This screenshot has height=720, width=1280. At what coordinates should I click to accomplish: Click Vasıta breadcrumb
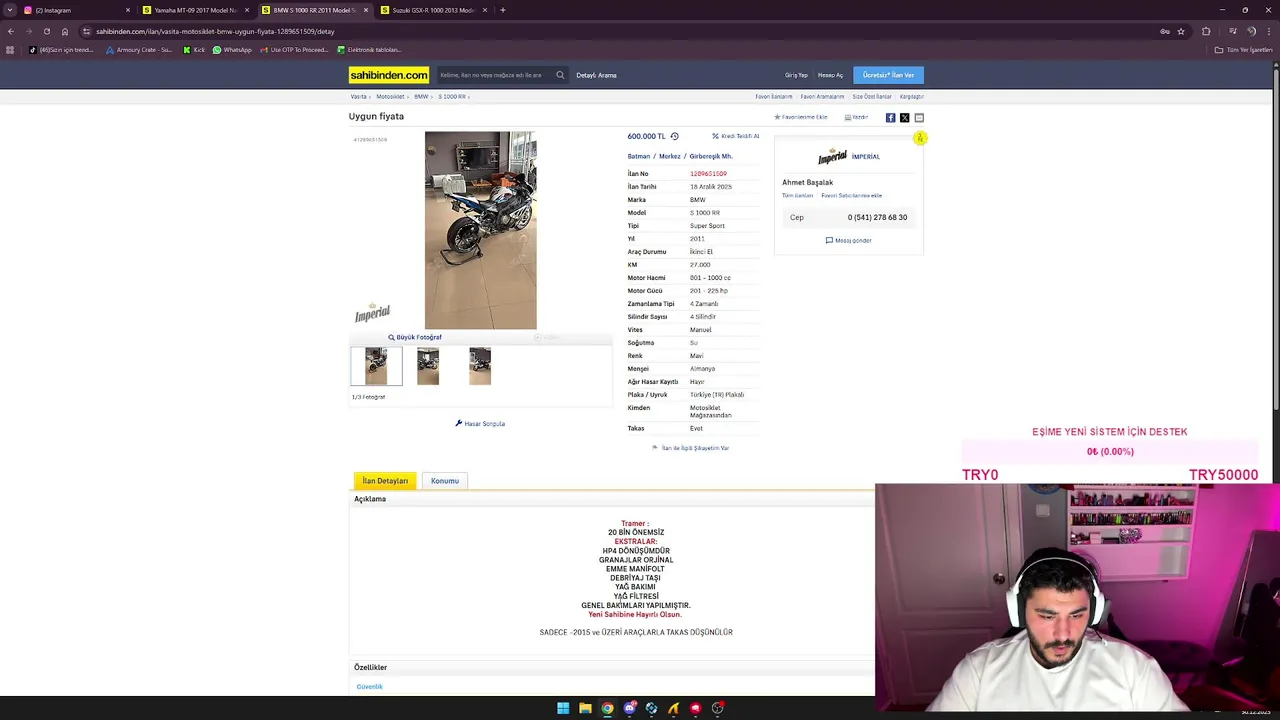point(358,97)
